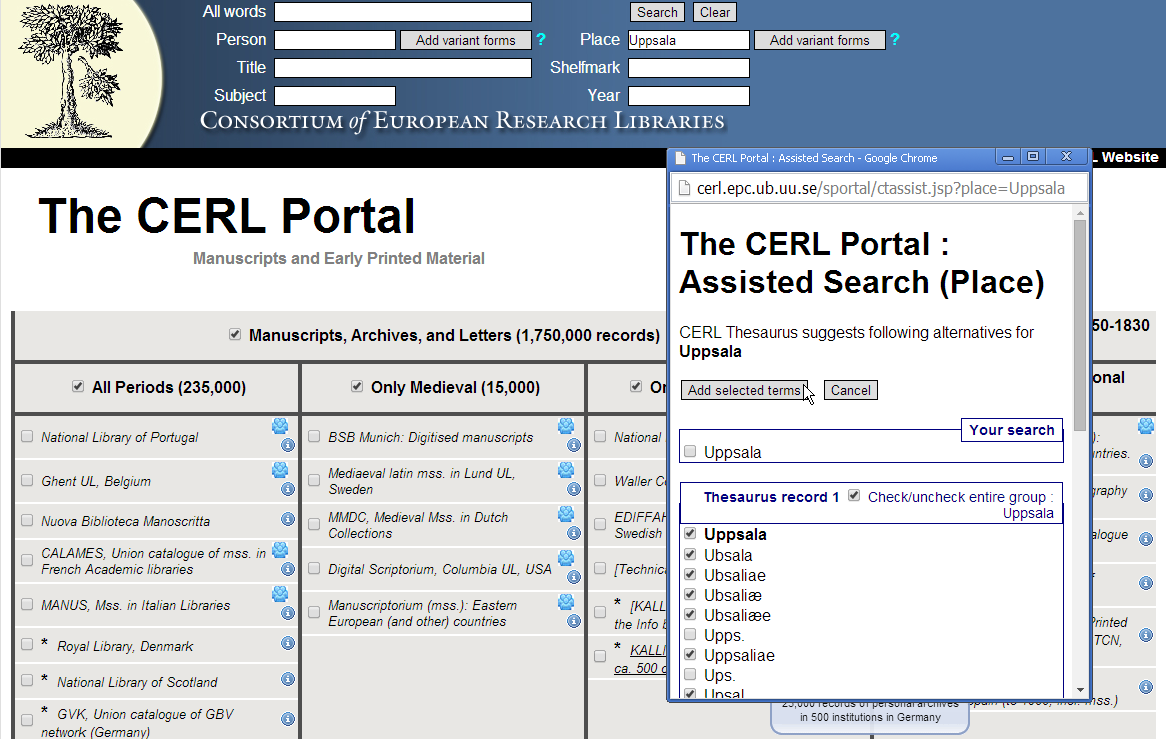Click popup scrollbar down arrow
Viewport: 1166px width, 739px height.
(x=1080, y=691)
